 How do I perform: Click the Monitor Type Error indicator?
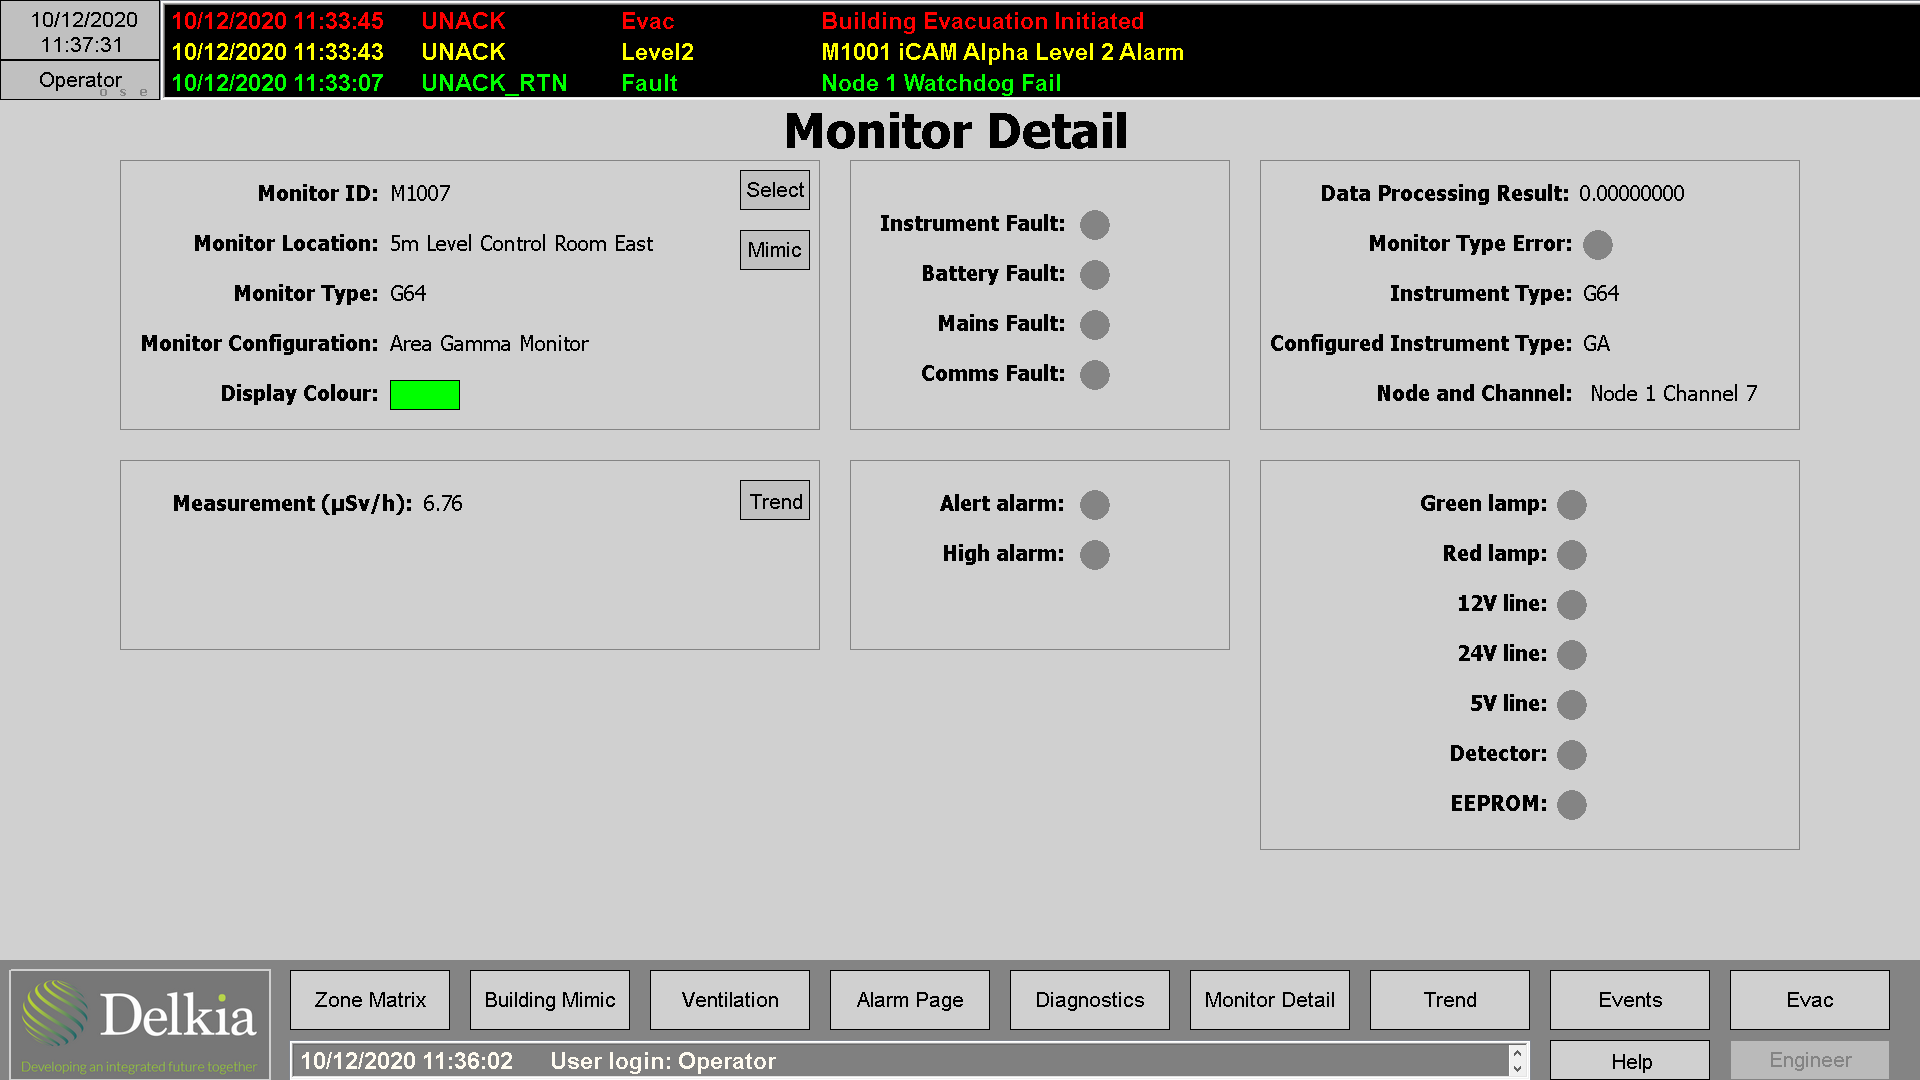pyautogui.click(x=1597, y=244)
